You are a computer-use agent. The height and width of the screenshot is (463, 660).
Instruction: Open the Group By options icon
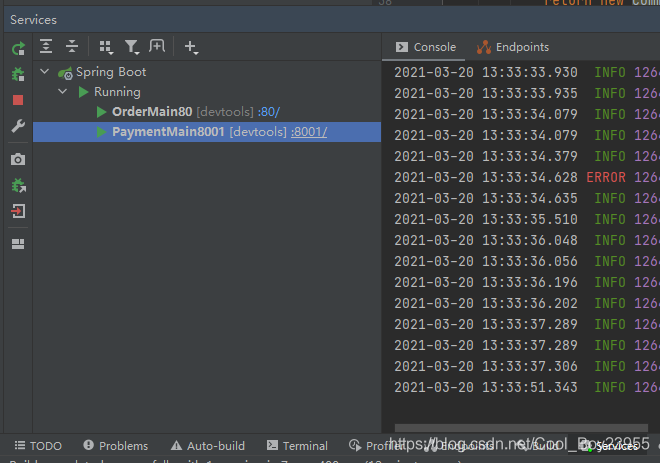pos(106,47)
